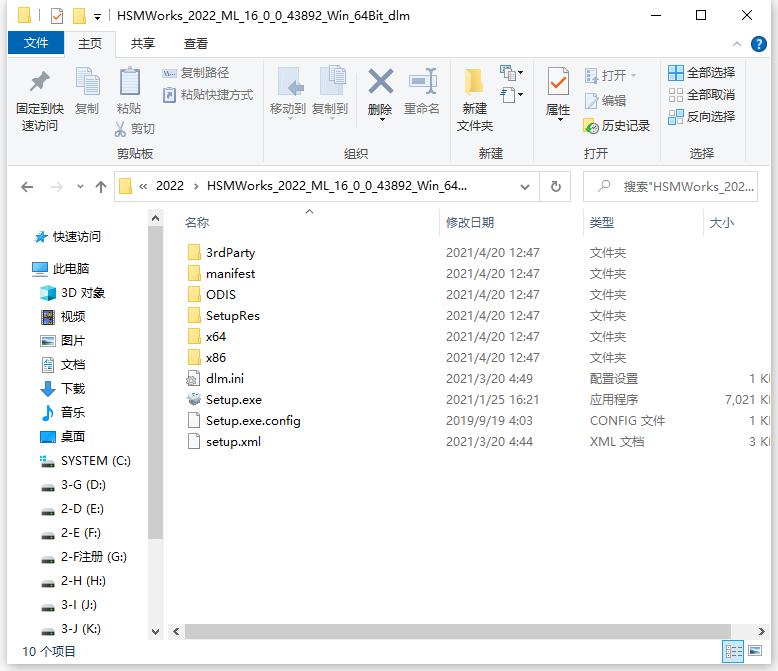
Task: Click Paste Shortcut in ribbon
Action: tap(208, 95)
